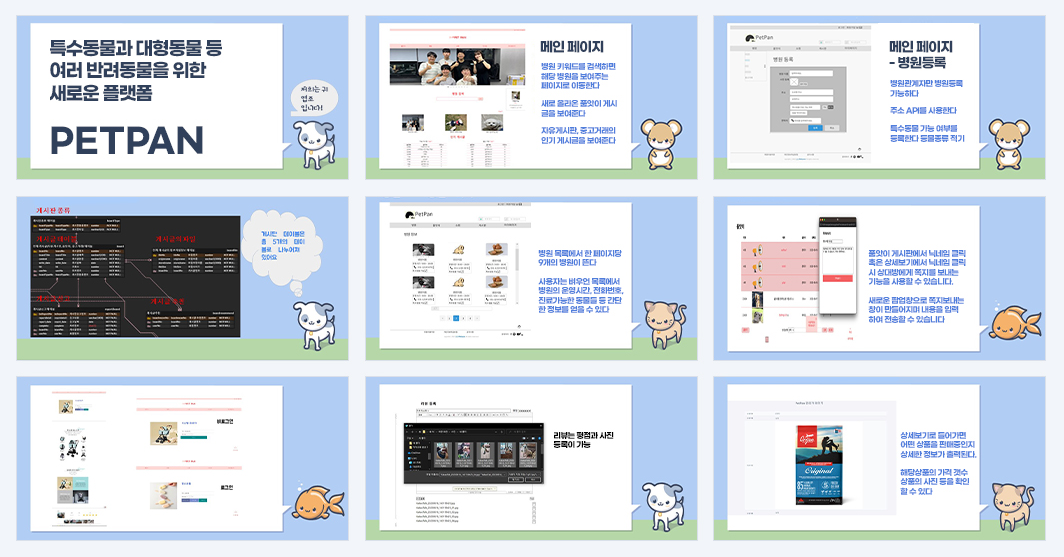Click the PetPan logo in the 병원 등록 screenshot

759,39
